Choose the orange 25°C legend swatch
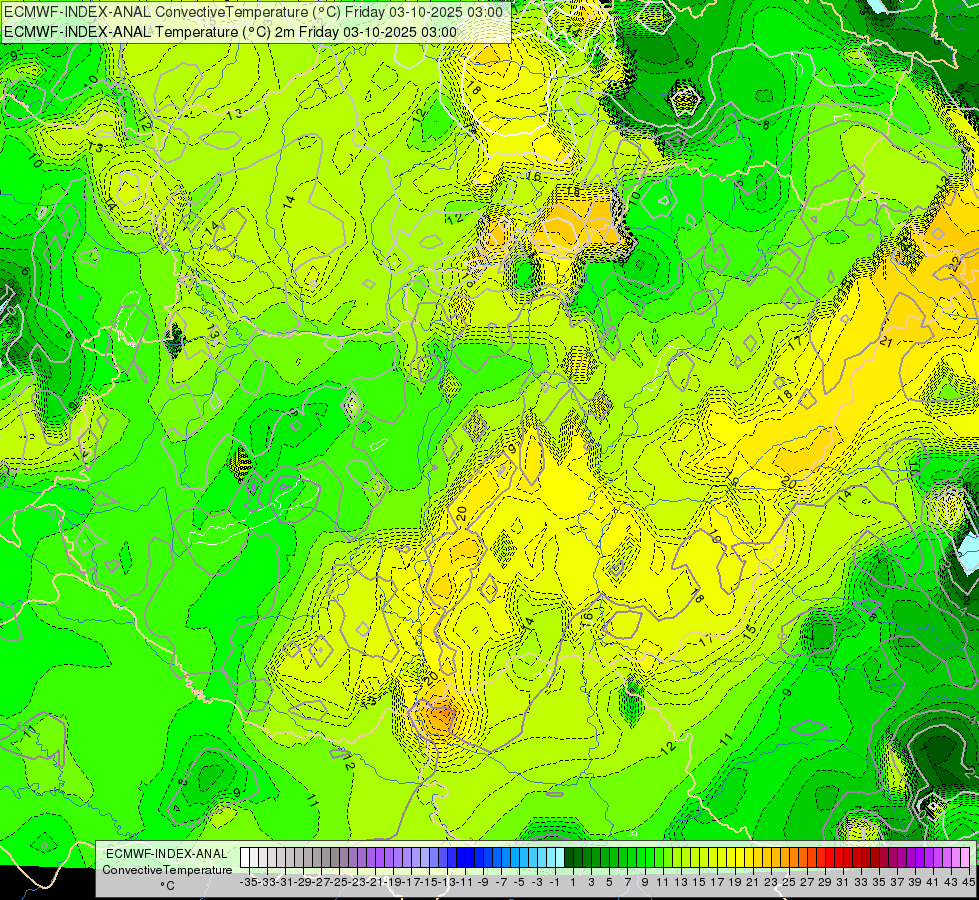This screenshot has height=900, width=979. (785, 858)
